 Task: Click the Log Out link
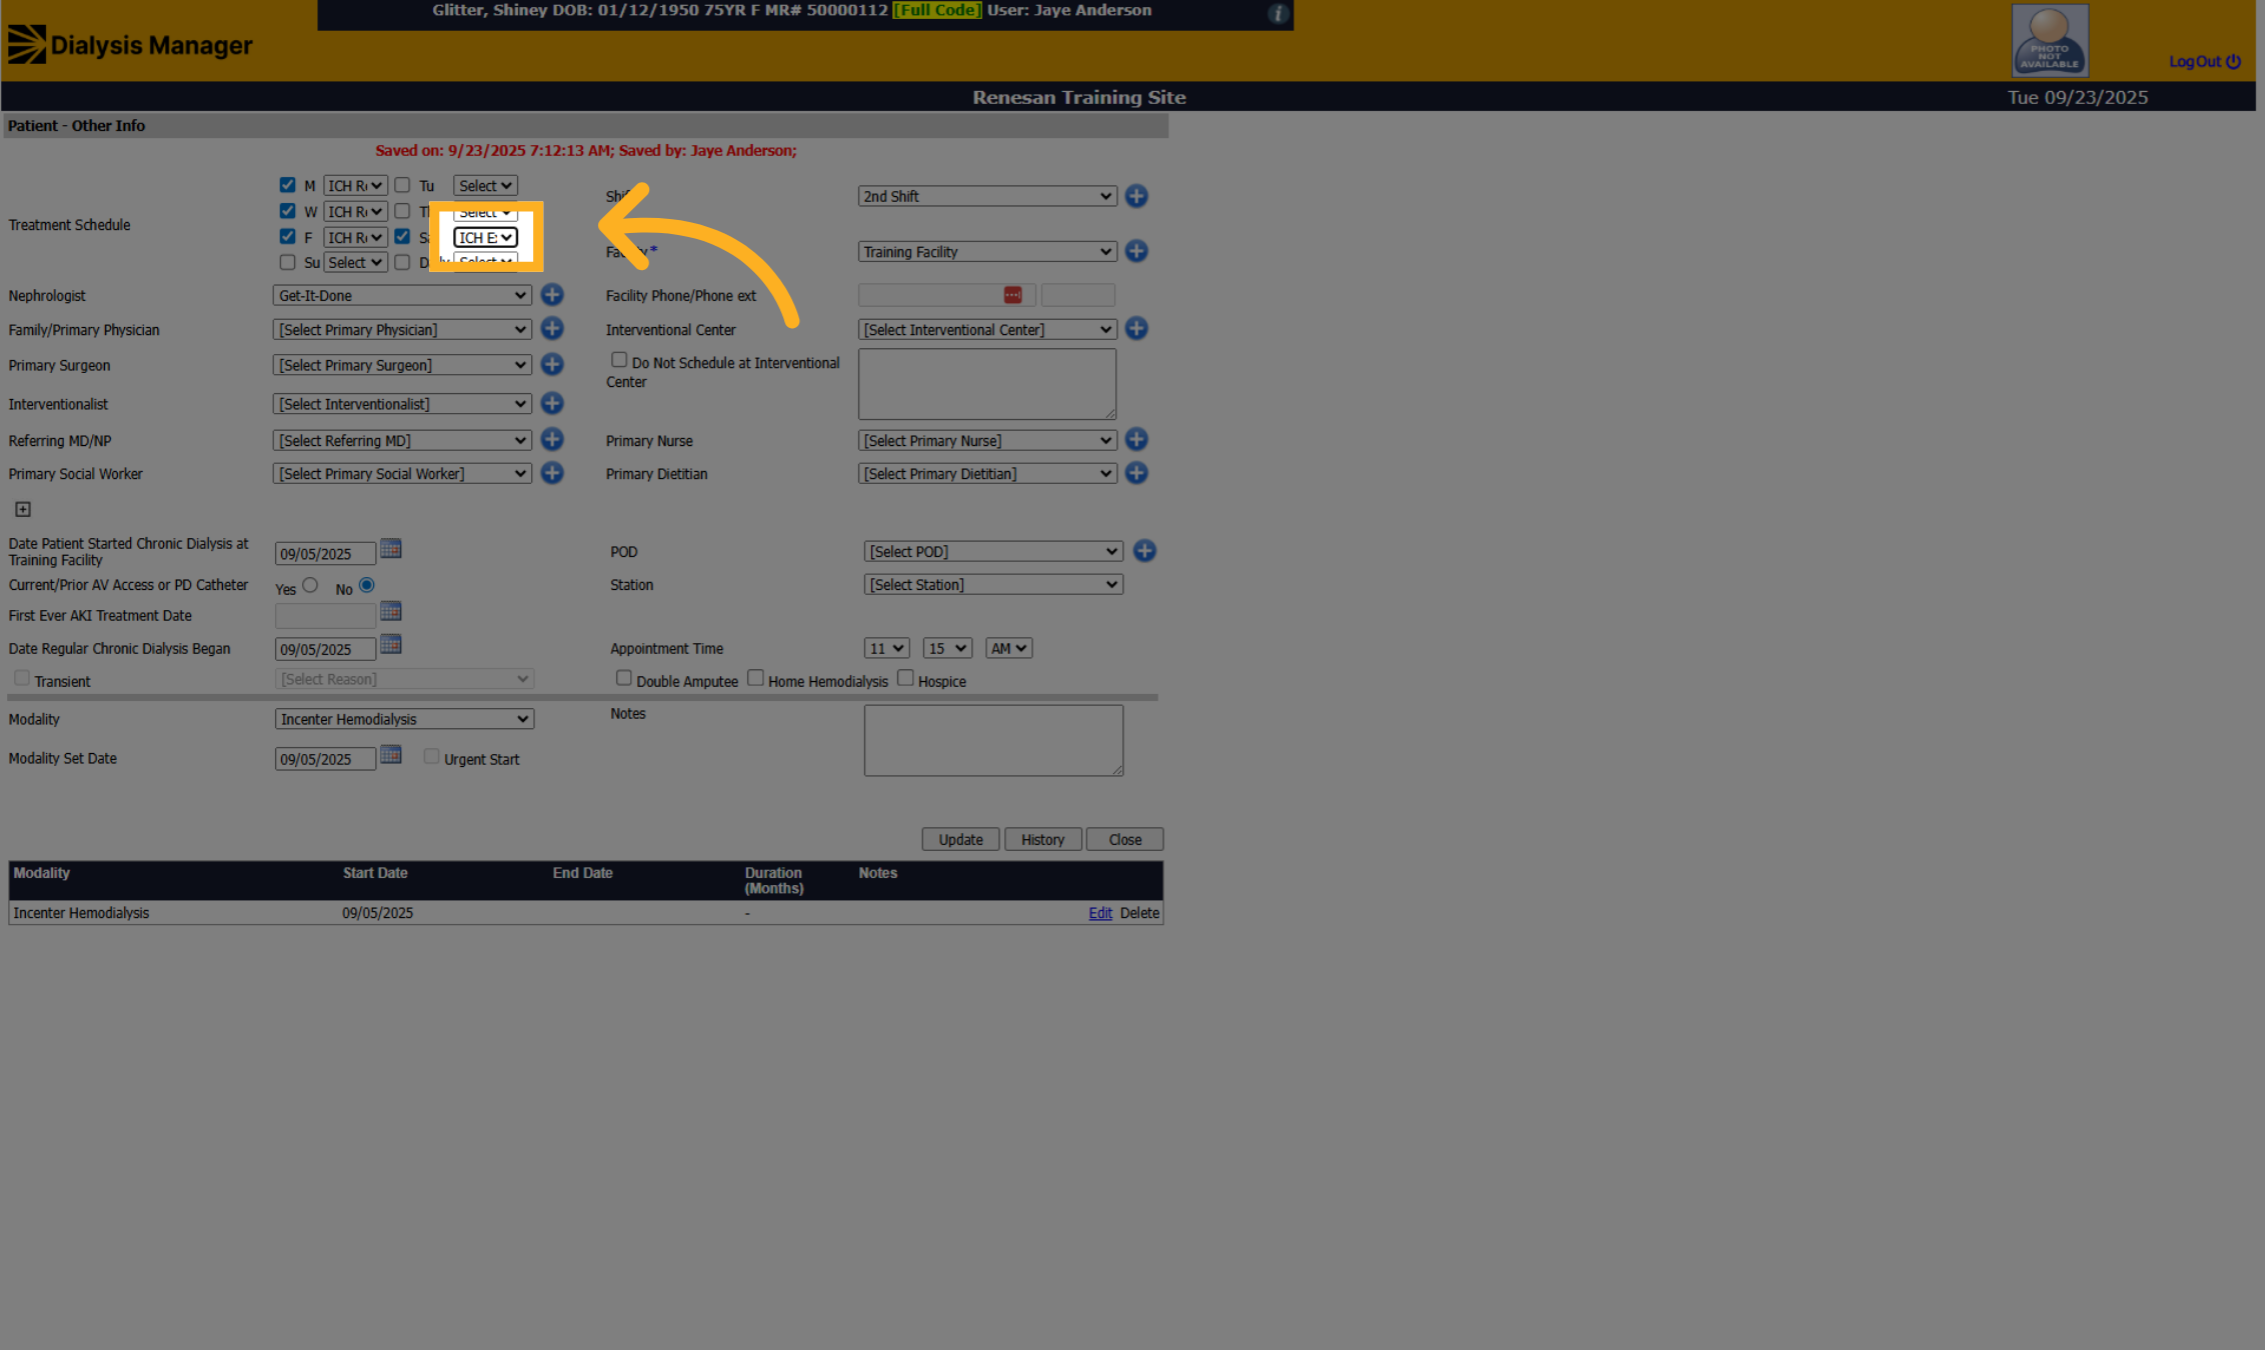point(2204,61)
